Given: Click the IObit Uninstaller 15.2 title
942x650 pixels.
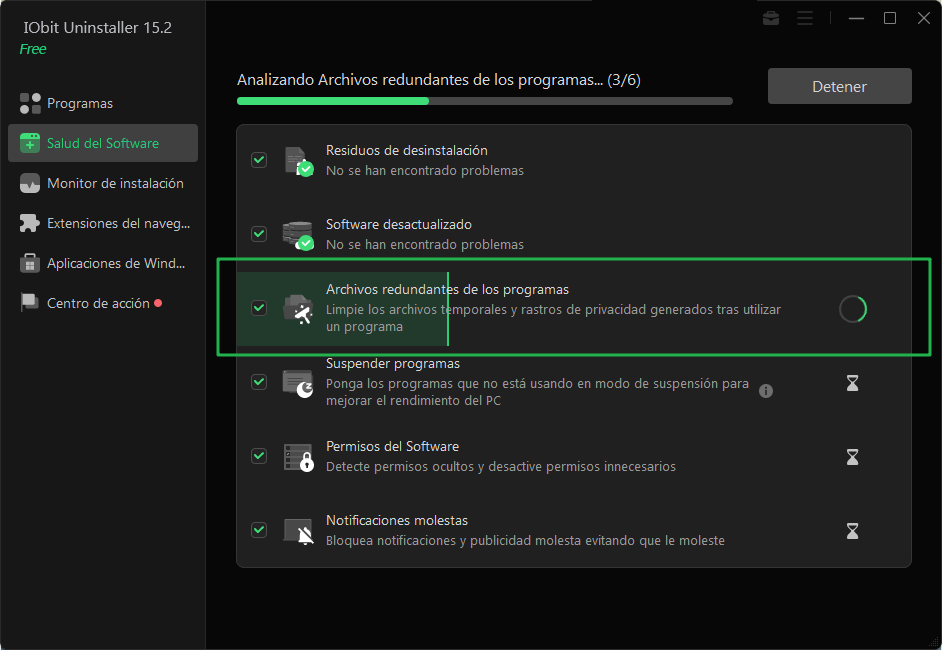Looking at the screenshot, I should point(97,28).
